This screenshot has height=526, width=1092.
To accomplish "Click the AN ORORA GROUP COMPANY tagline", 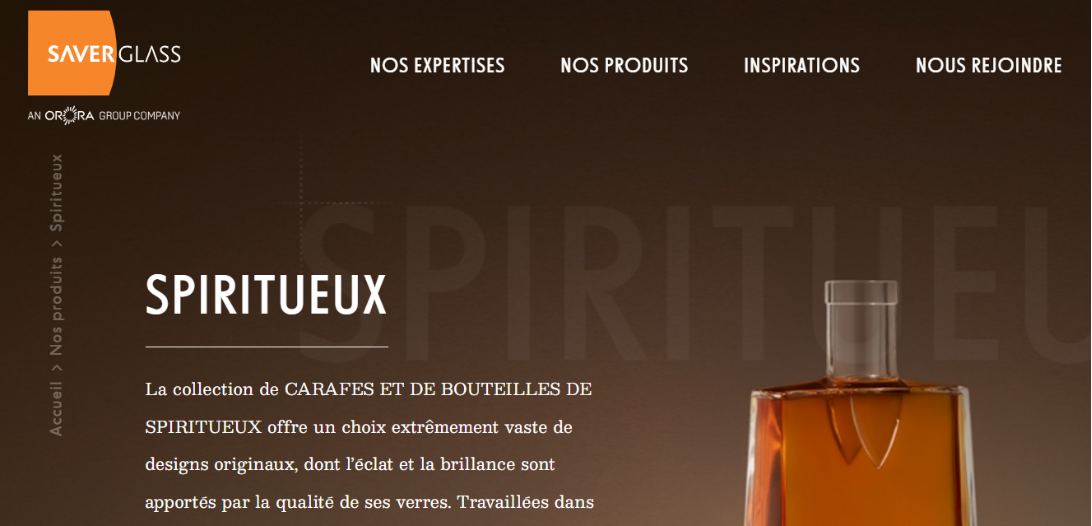I will (104, 116).
